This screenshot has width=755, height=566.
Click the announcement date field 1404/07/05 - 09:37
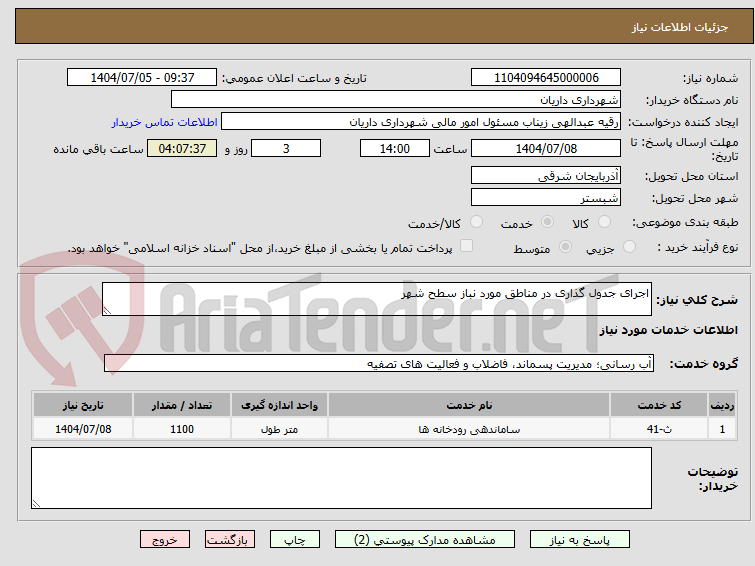[x=142, y=78]
